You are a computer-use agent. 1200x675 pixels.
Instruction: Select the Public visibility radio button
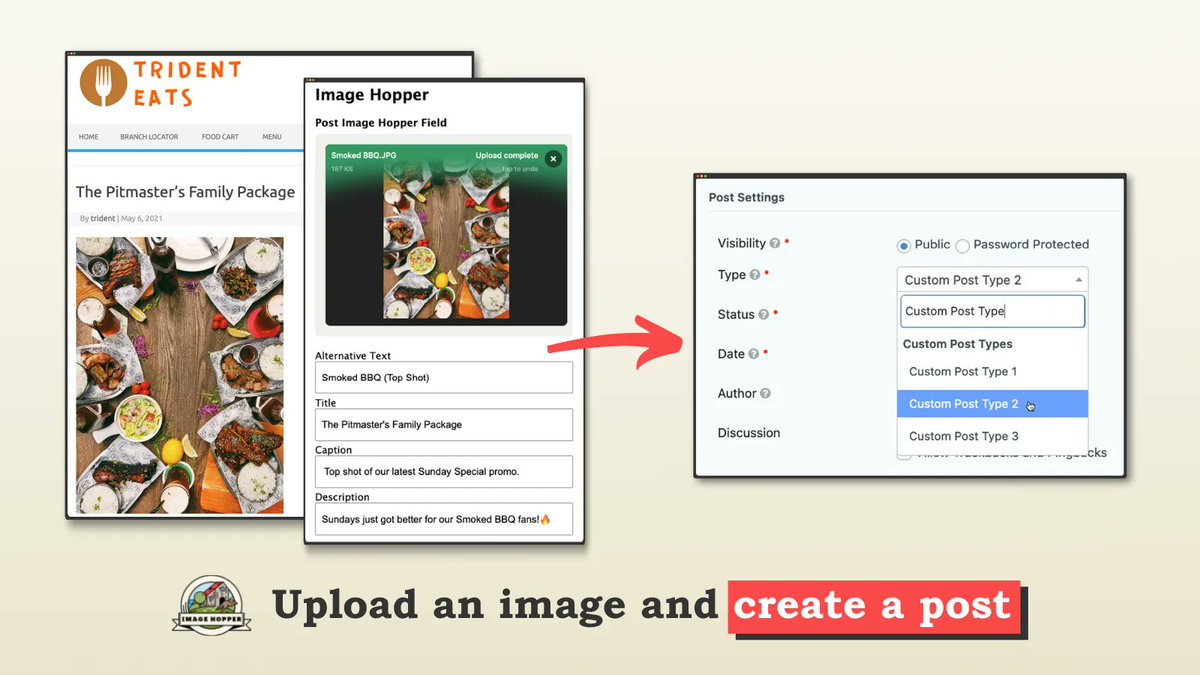(x=903, y=245)
